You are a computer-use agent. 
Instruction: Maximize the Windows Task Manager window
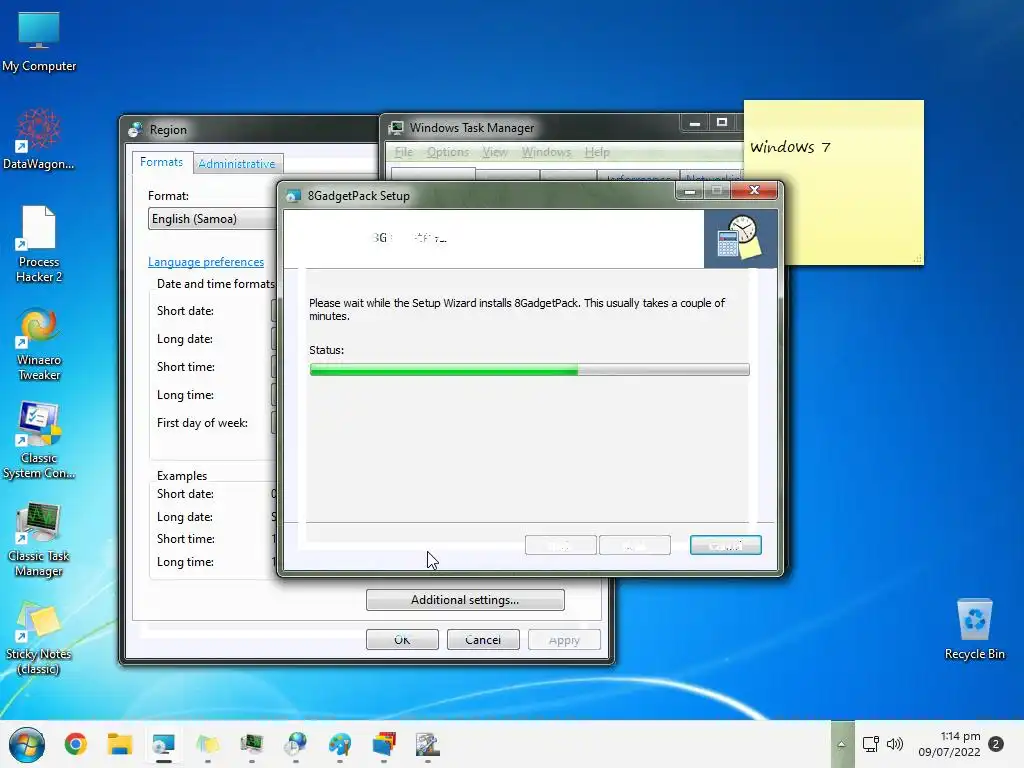tap(722, 123)
